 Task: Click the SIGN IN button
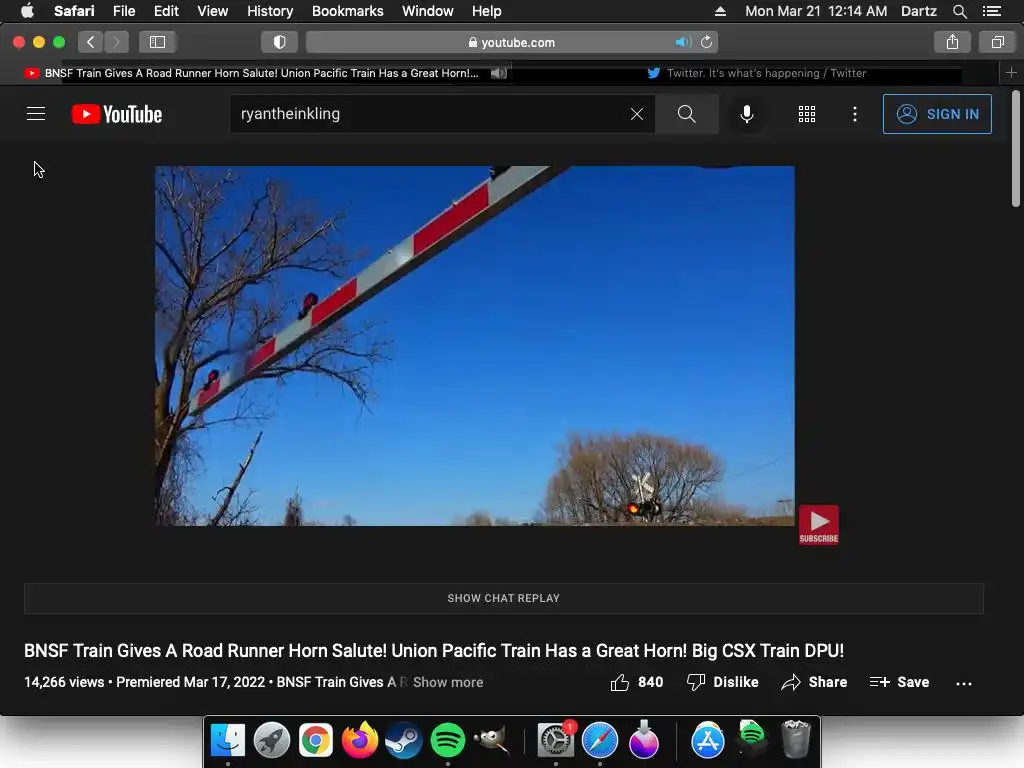pyautogui.click(x=937, y=114)
